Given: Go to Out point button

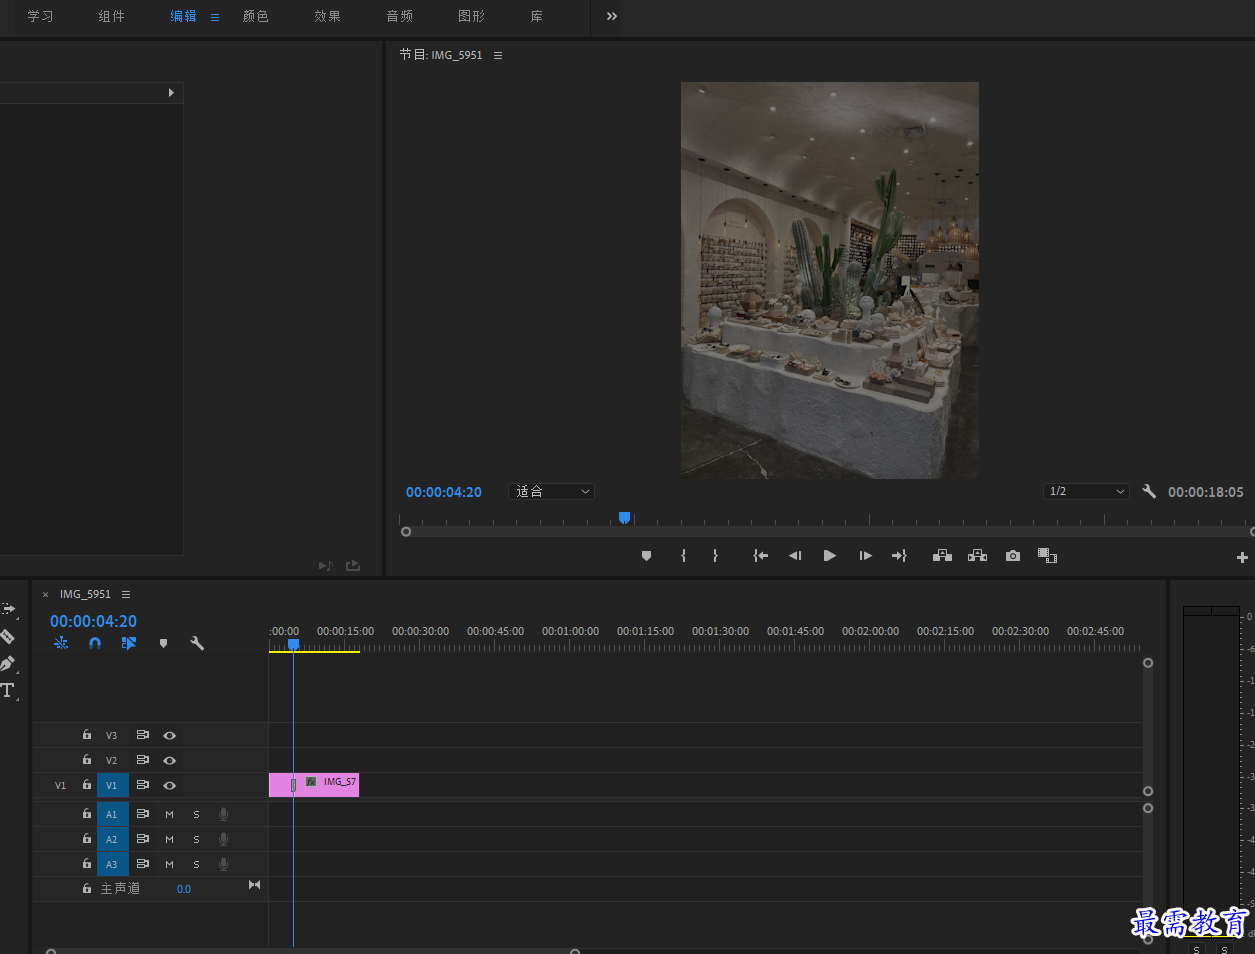Looking at the screenshot, I should pyautogui.click(x=899, y=556).
